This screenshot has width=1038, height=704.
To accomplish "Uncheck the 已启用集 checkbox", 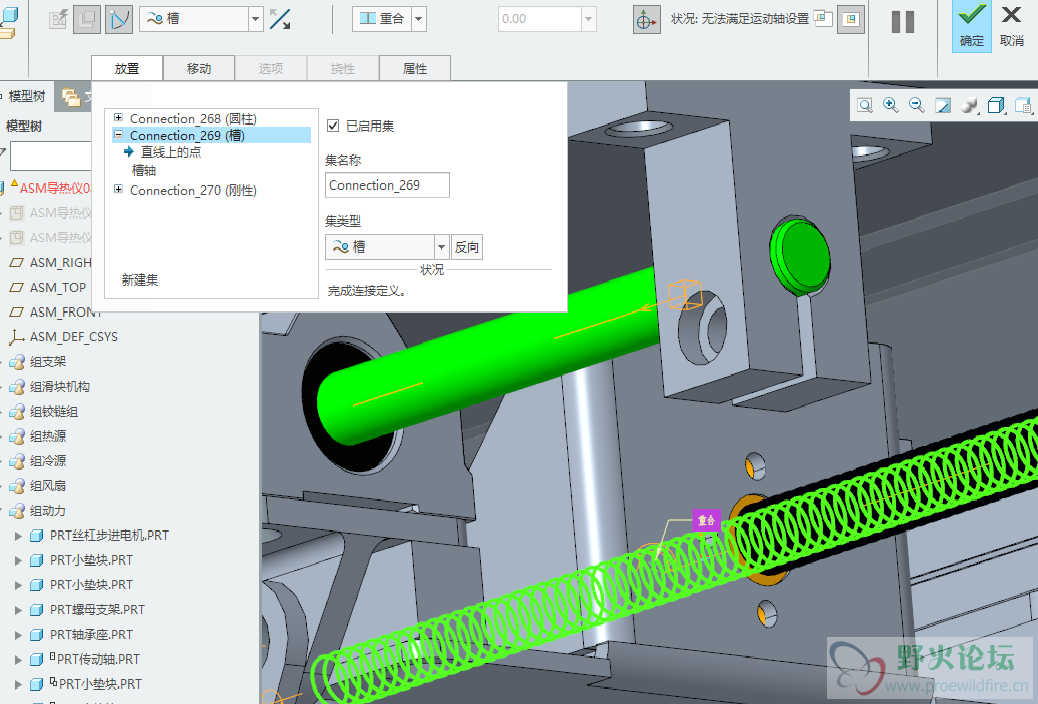I will click(x=334, y=126).
